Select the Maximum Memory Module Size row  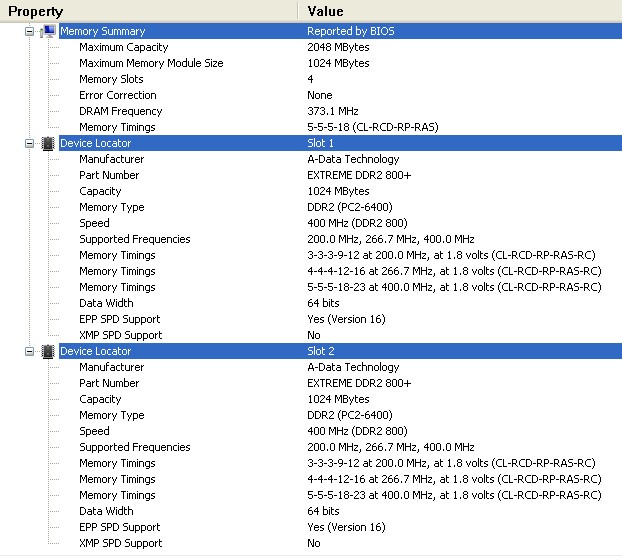(x=151, y=63)
